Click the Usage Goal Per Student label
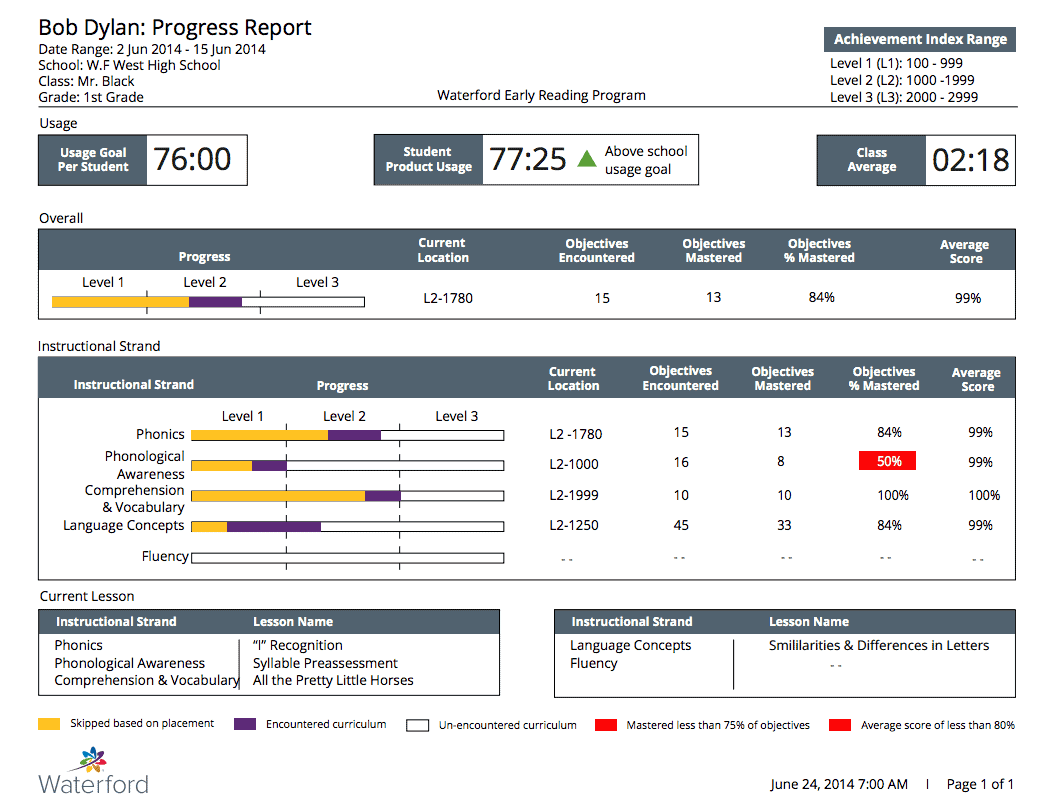This screenshot has height=802, width=1052. pos(93,160)
